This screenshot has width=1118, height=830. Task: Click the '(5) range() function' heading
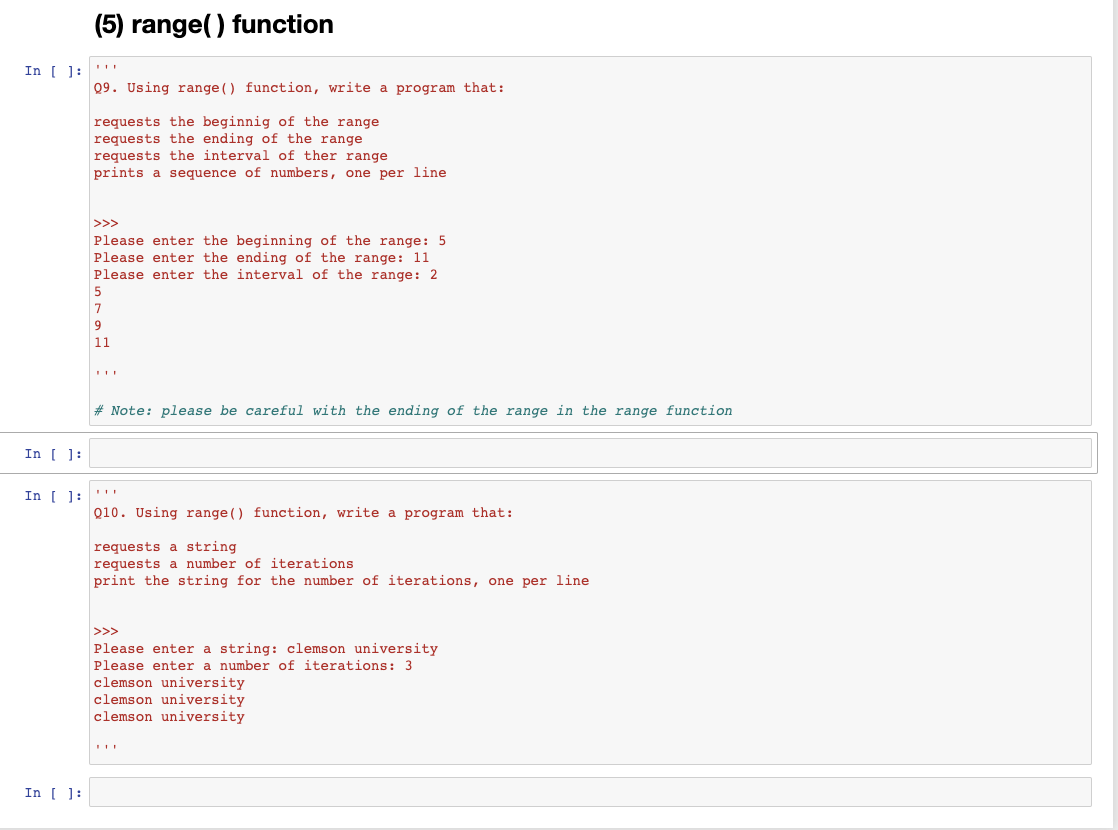[x=213, y=24]
